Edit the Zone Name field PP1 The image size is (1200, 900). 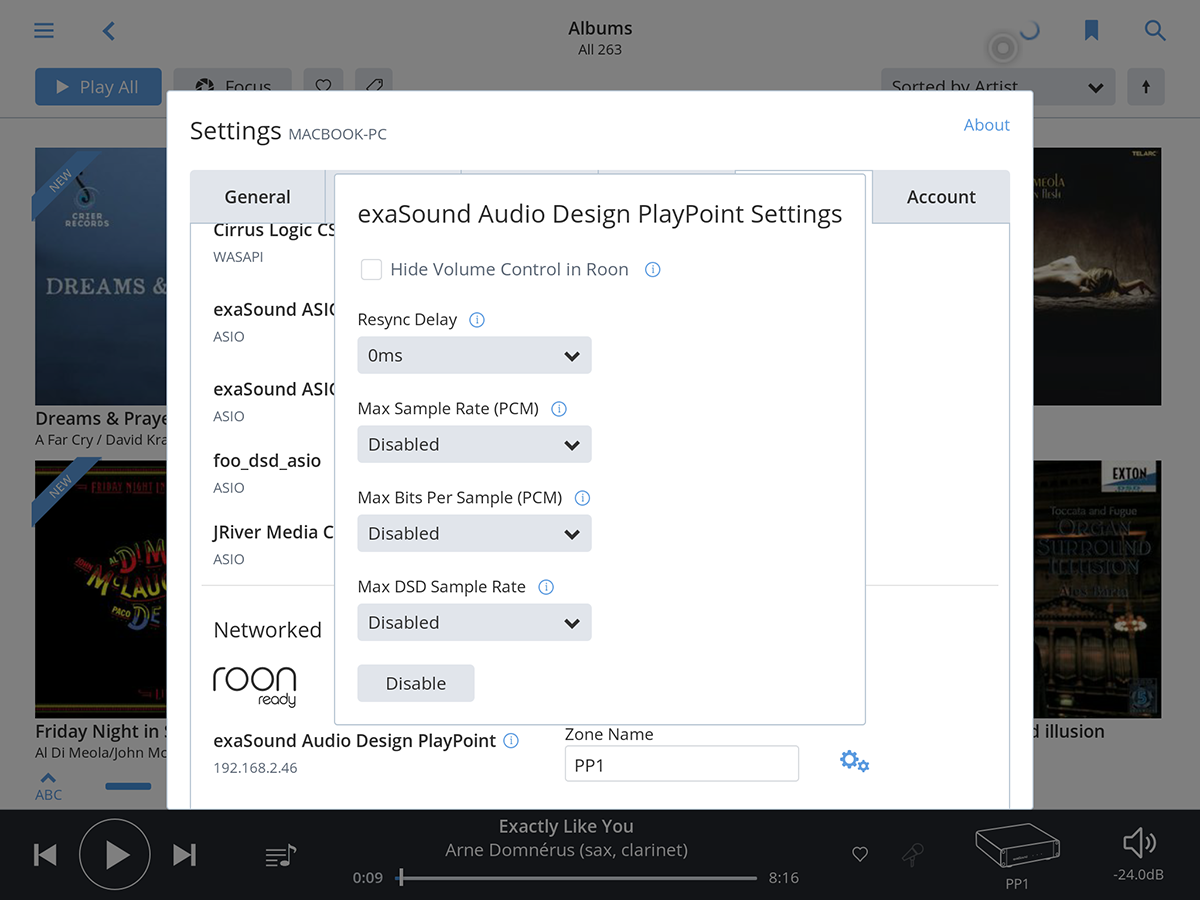(682, 763)
